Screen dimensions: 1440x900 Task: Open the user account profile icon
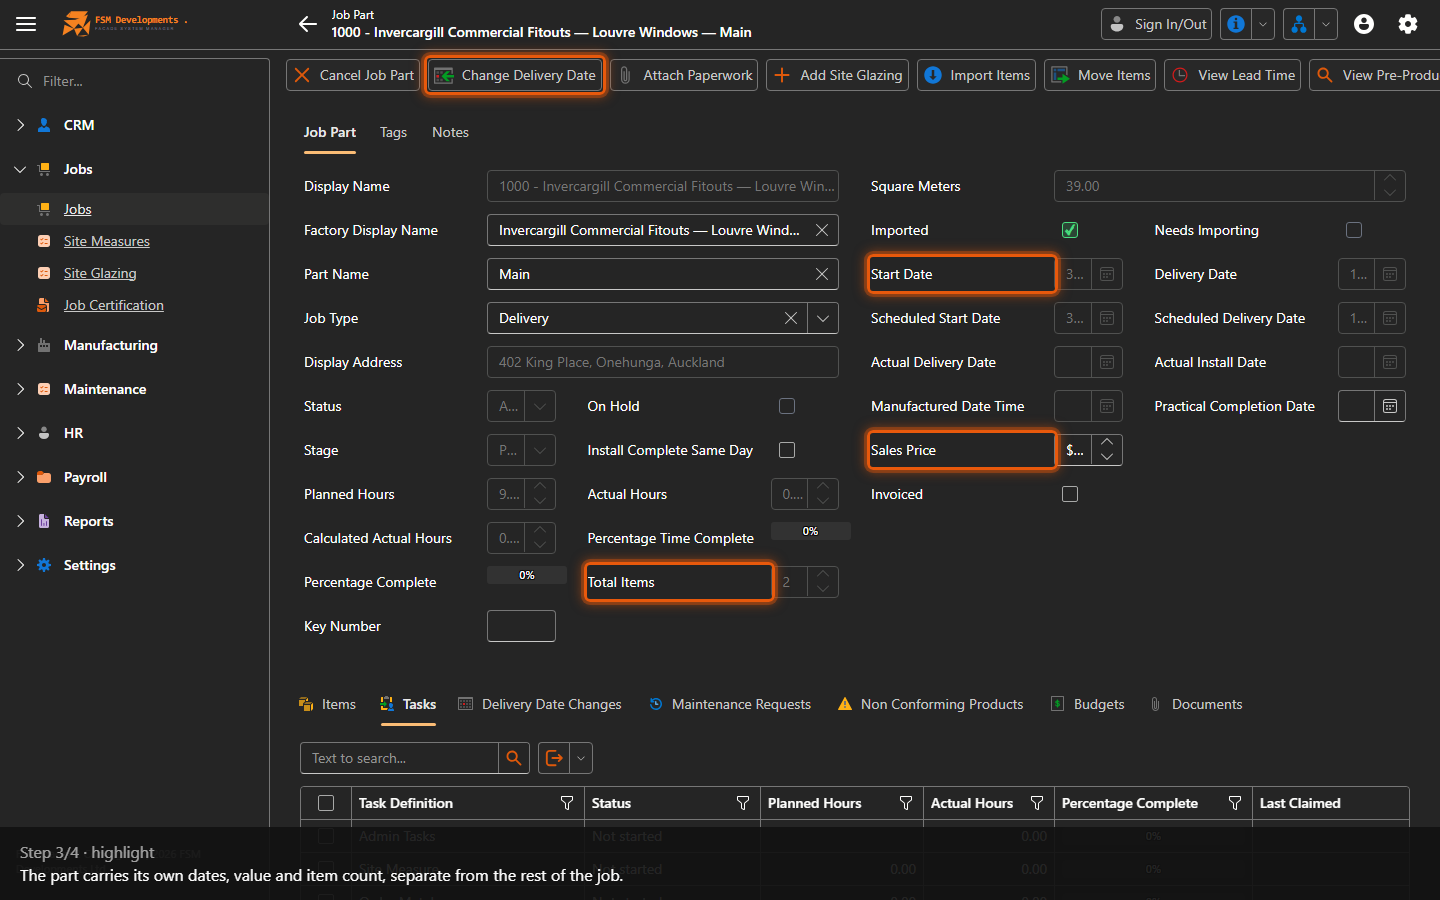tap(1364, 24)
